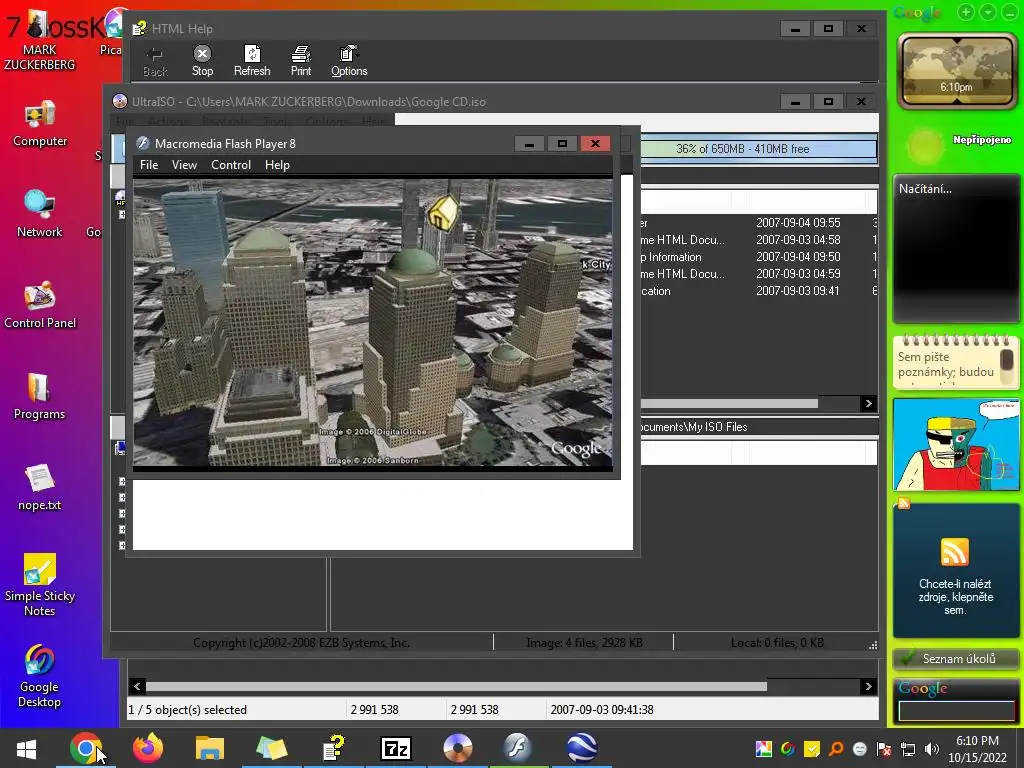This screenshot has width=1024, height=768.
Task: Click the volume speaker tray icon
Action: click(932, 749)
